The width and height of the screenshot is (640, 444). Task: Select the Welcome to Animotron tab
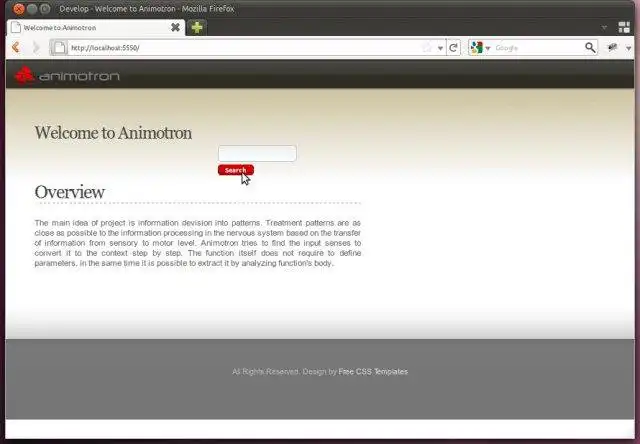click(96, 28)
